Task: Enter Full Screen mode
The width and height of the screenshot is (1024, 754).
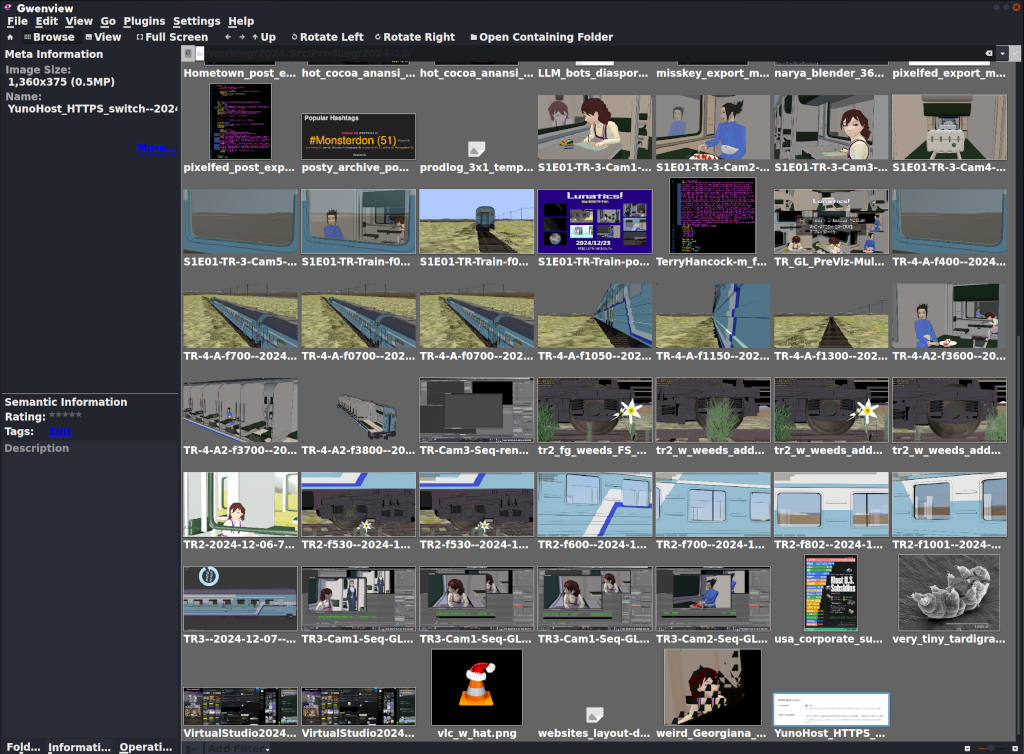Action: [172, 37]
